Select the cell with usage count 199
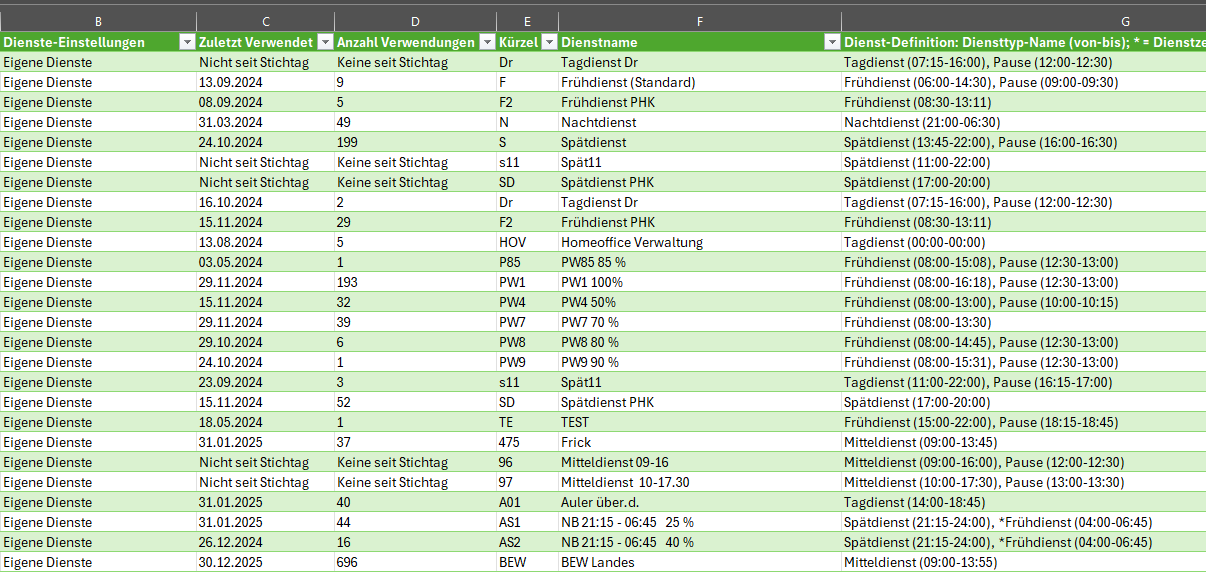This screenshot has width=1206, height=572. (347, 142)
